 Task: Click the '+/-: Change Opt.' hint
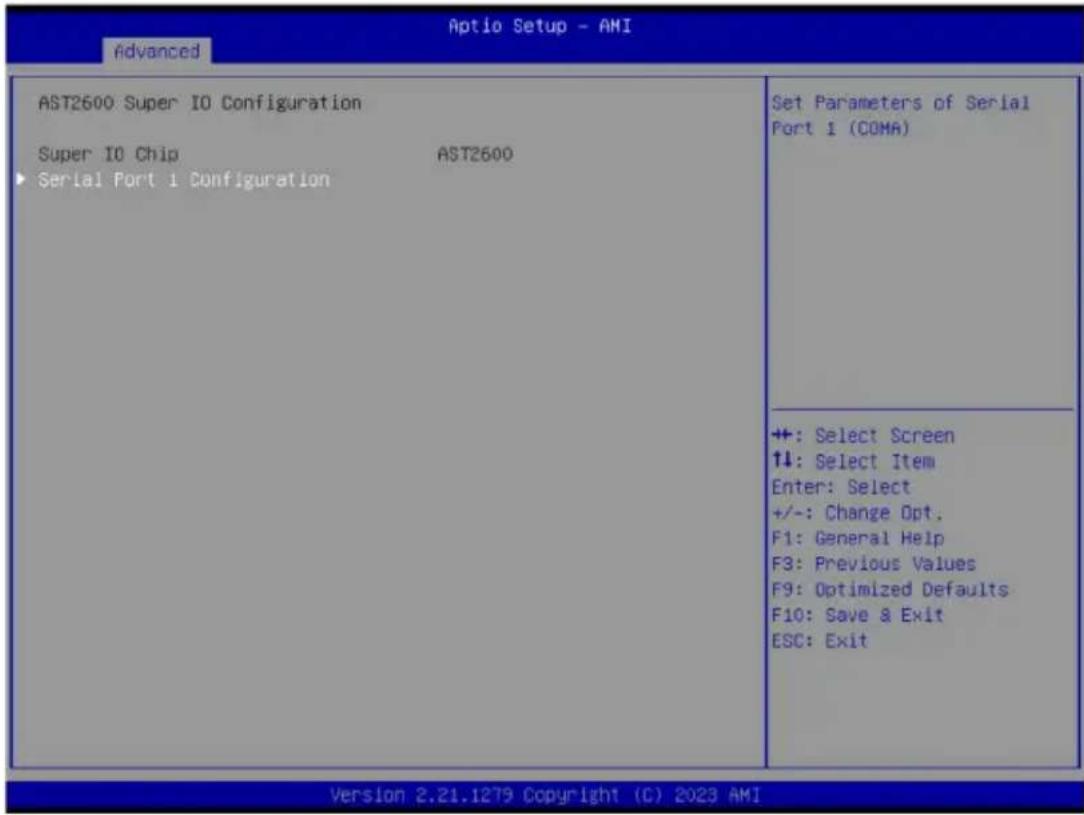(857, 512)
